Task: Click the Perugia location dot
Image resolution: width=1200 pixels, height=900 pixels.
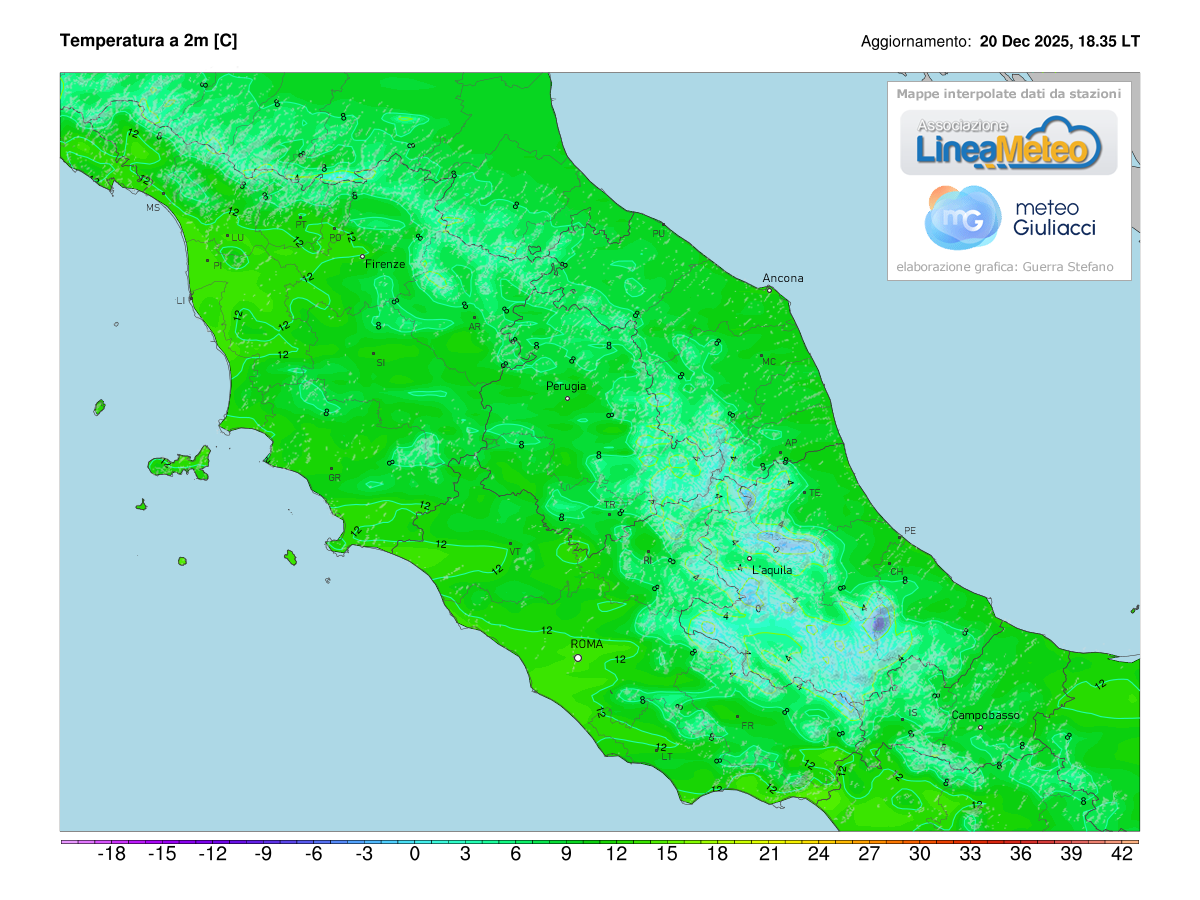Action: pyautogui.click(x=567, y=396)
